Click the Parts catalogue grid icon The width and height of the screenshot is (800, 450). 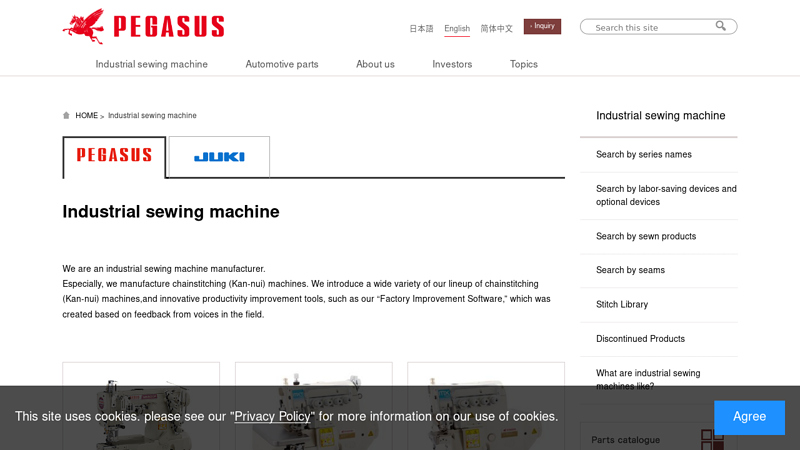coord(711,439)
